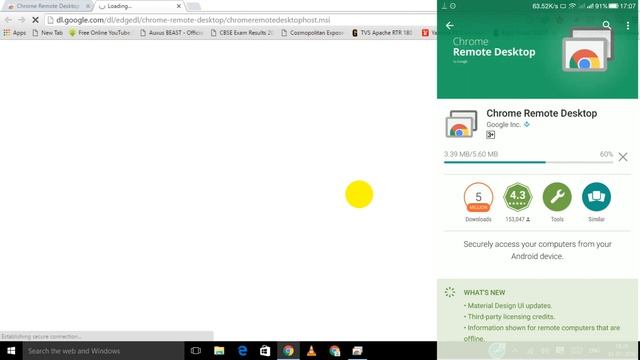Click the download progress bar
The width and height of the screenshot is (640, 360).
click(529, 162)
